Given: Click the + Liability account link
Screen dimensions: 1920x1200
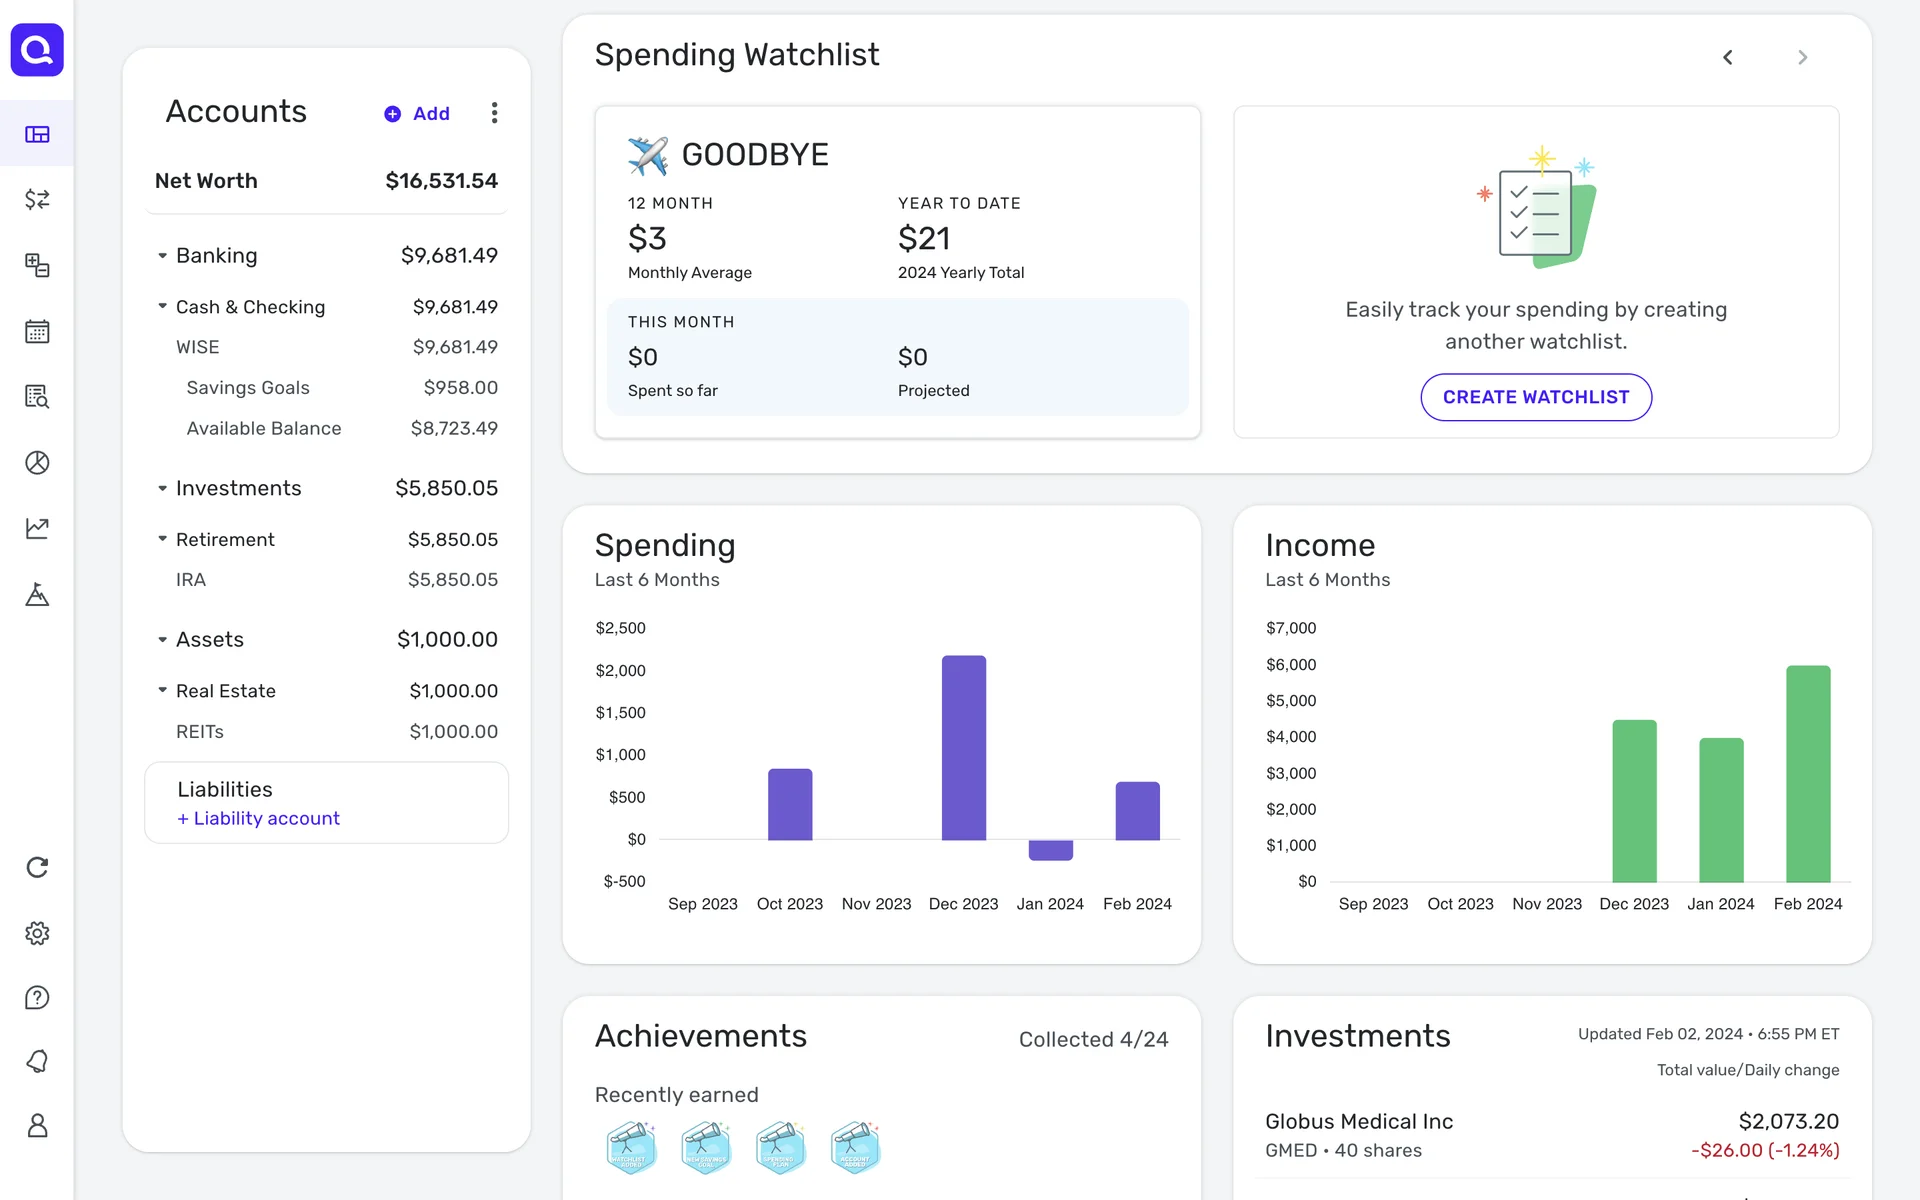Looking at the screenshot, I should [259, 818].
